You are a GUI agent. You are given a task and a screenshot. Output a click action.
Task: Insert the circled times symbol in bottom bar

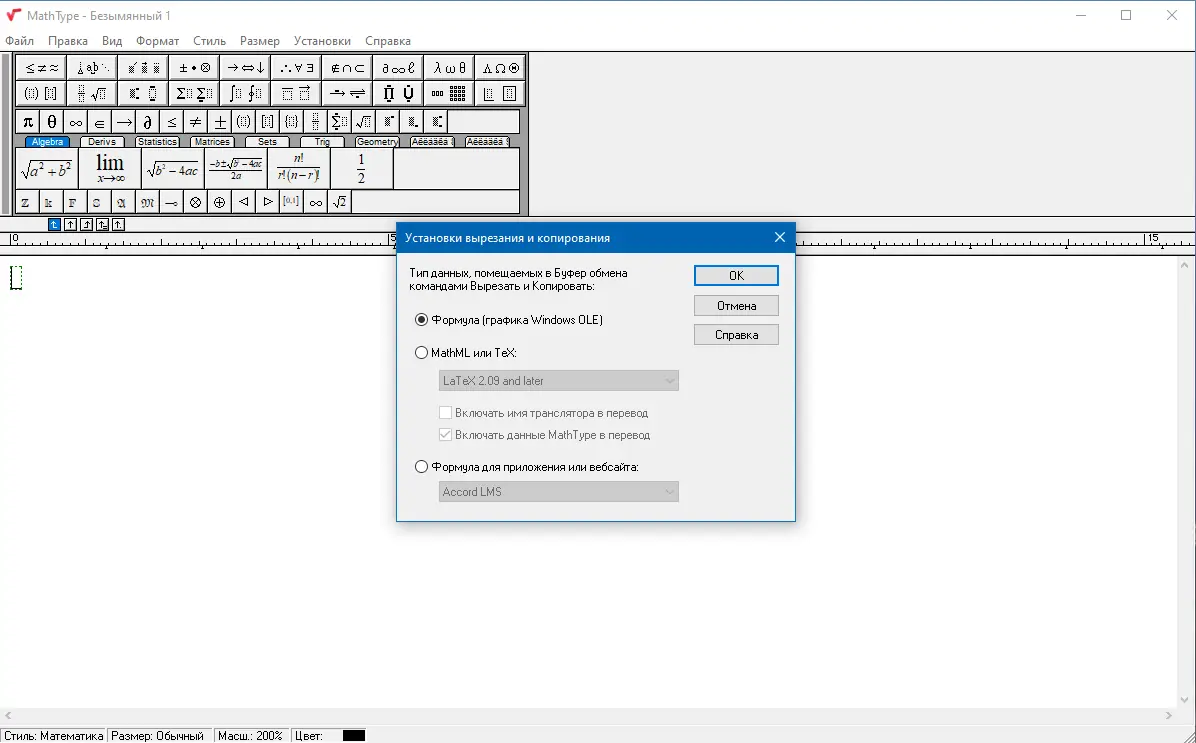coord(196,202)
